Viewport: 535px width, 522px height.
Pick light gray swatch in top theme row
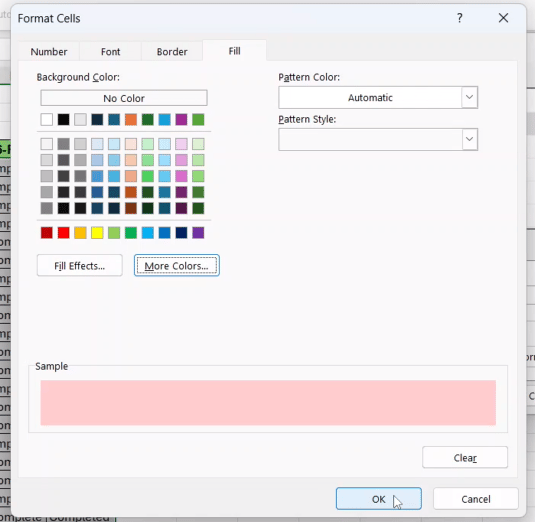tap(80, 119)
